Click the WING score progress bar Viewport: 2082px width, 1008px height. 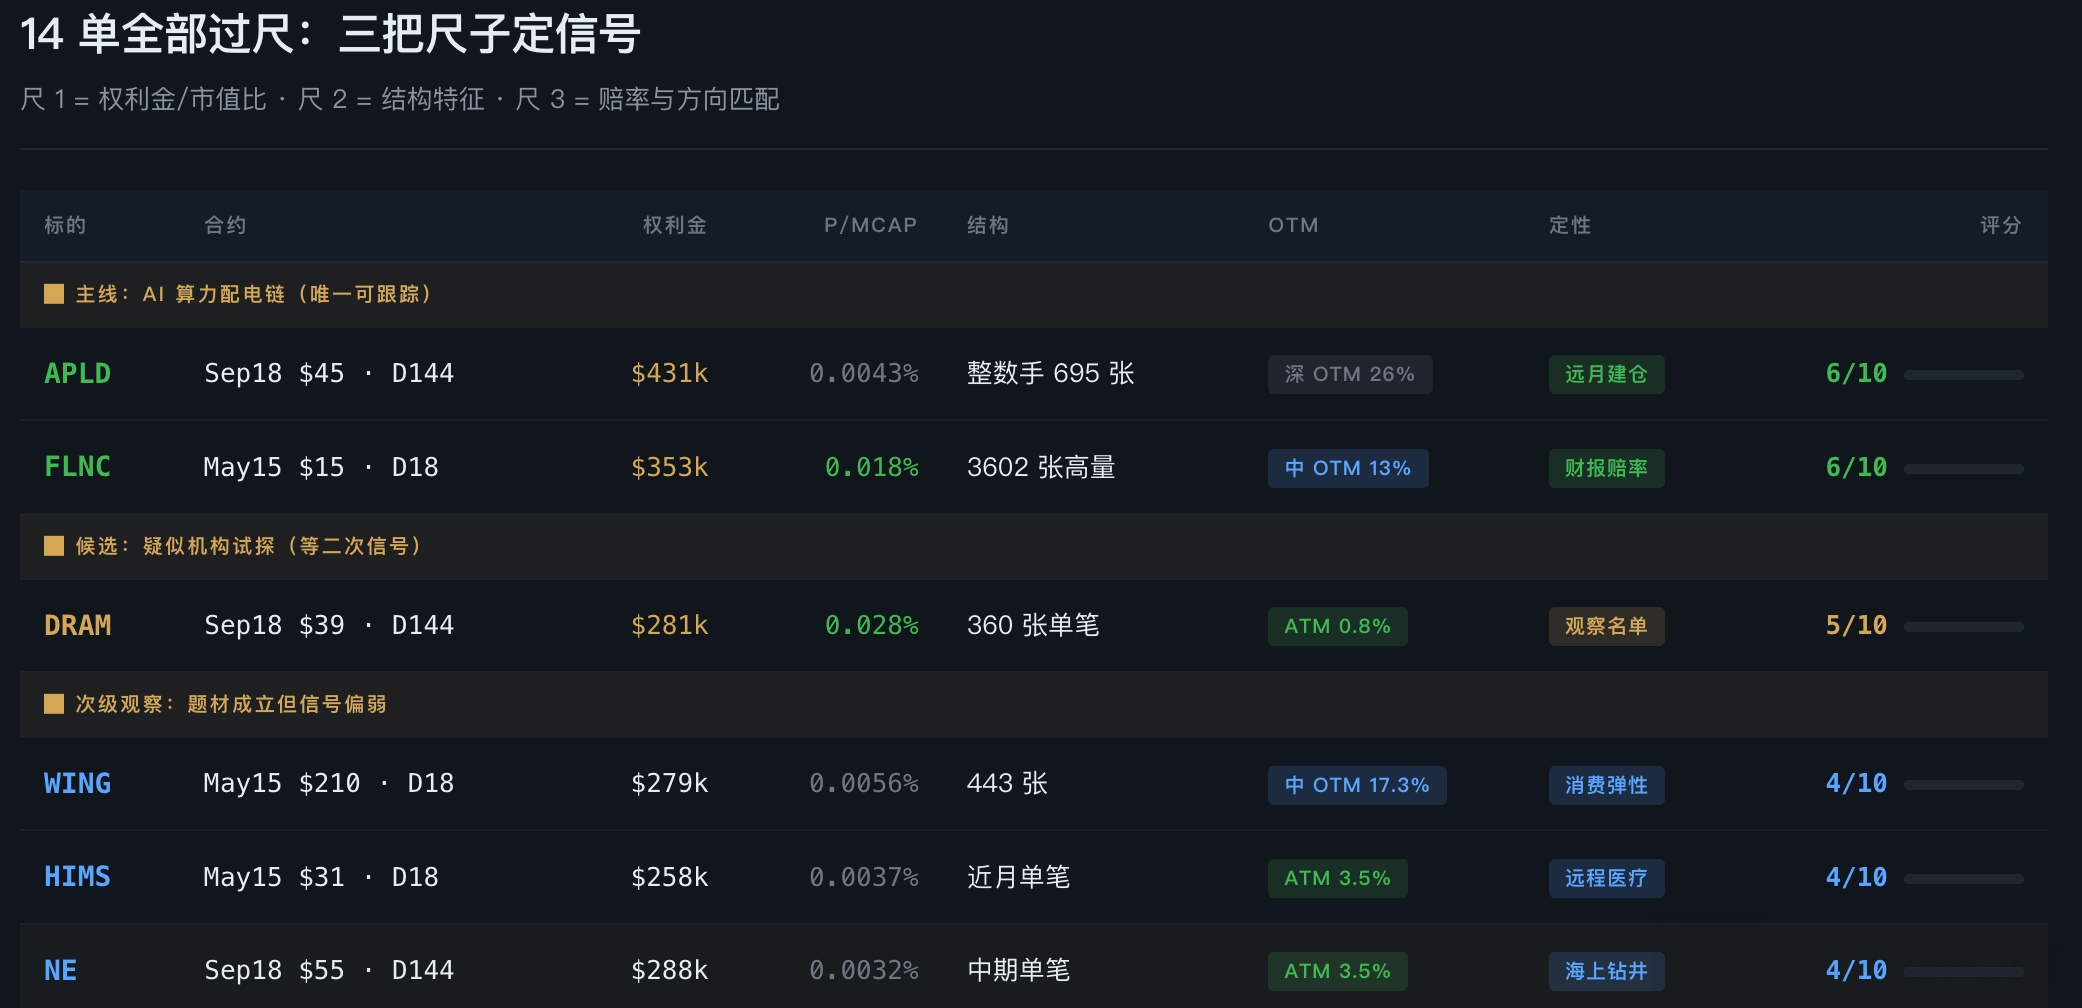1963,785
